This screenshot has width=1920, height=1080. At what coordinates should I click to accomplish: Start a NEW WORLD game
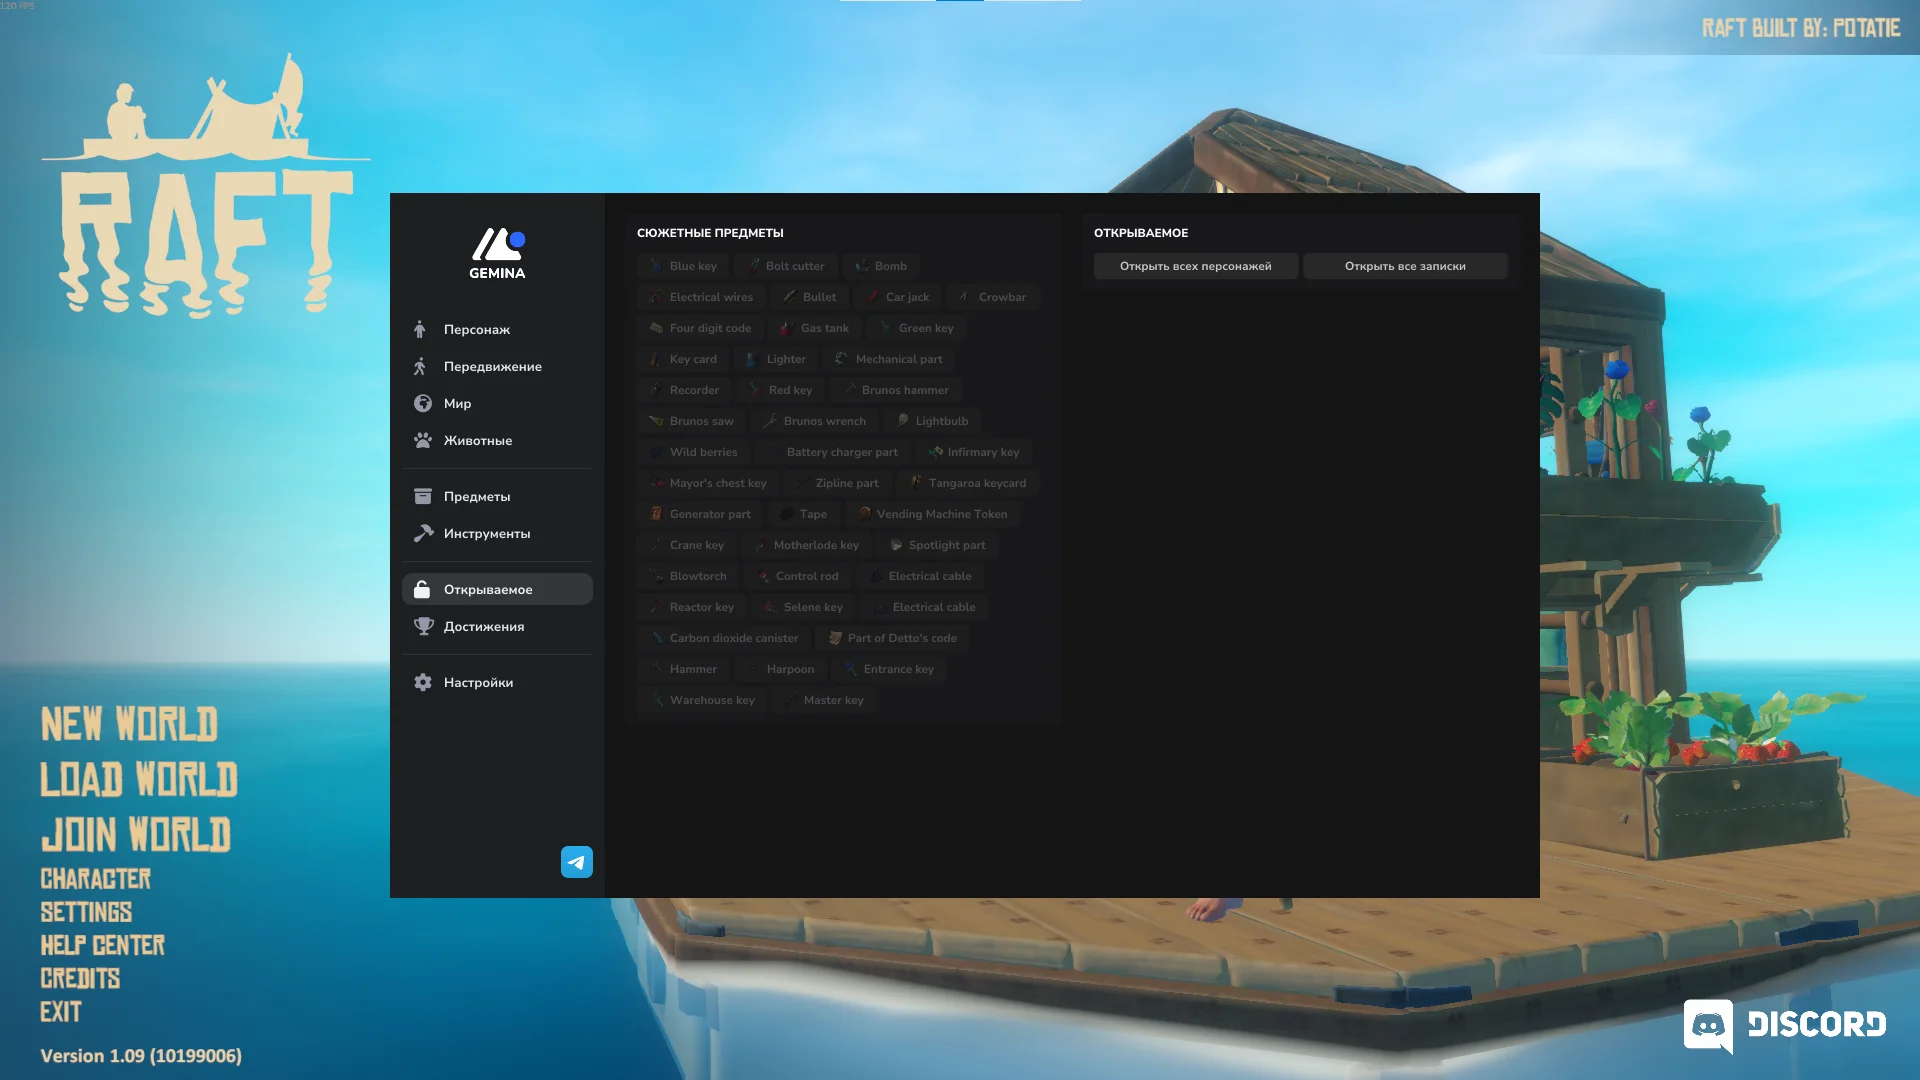click(x=129, y=724)
